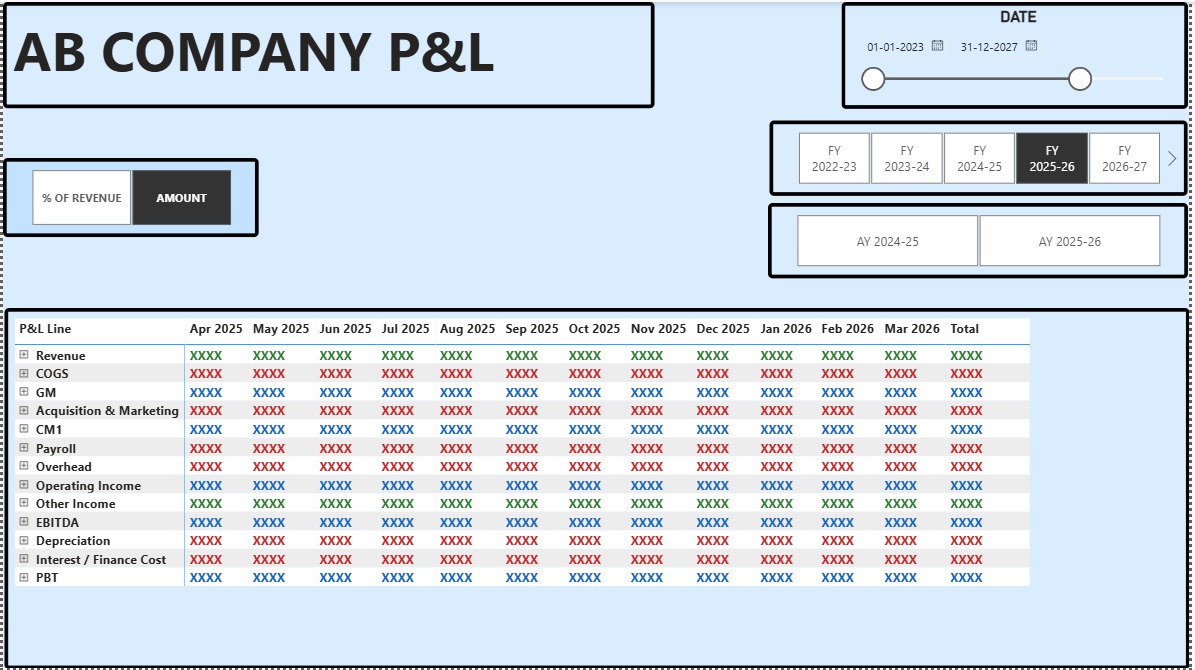Click the P&L Line column header

point(45,329)
